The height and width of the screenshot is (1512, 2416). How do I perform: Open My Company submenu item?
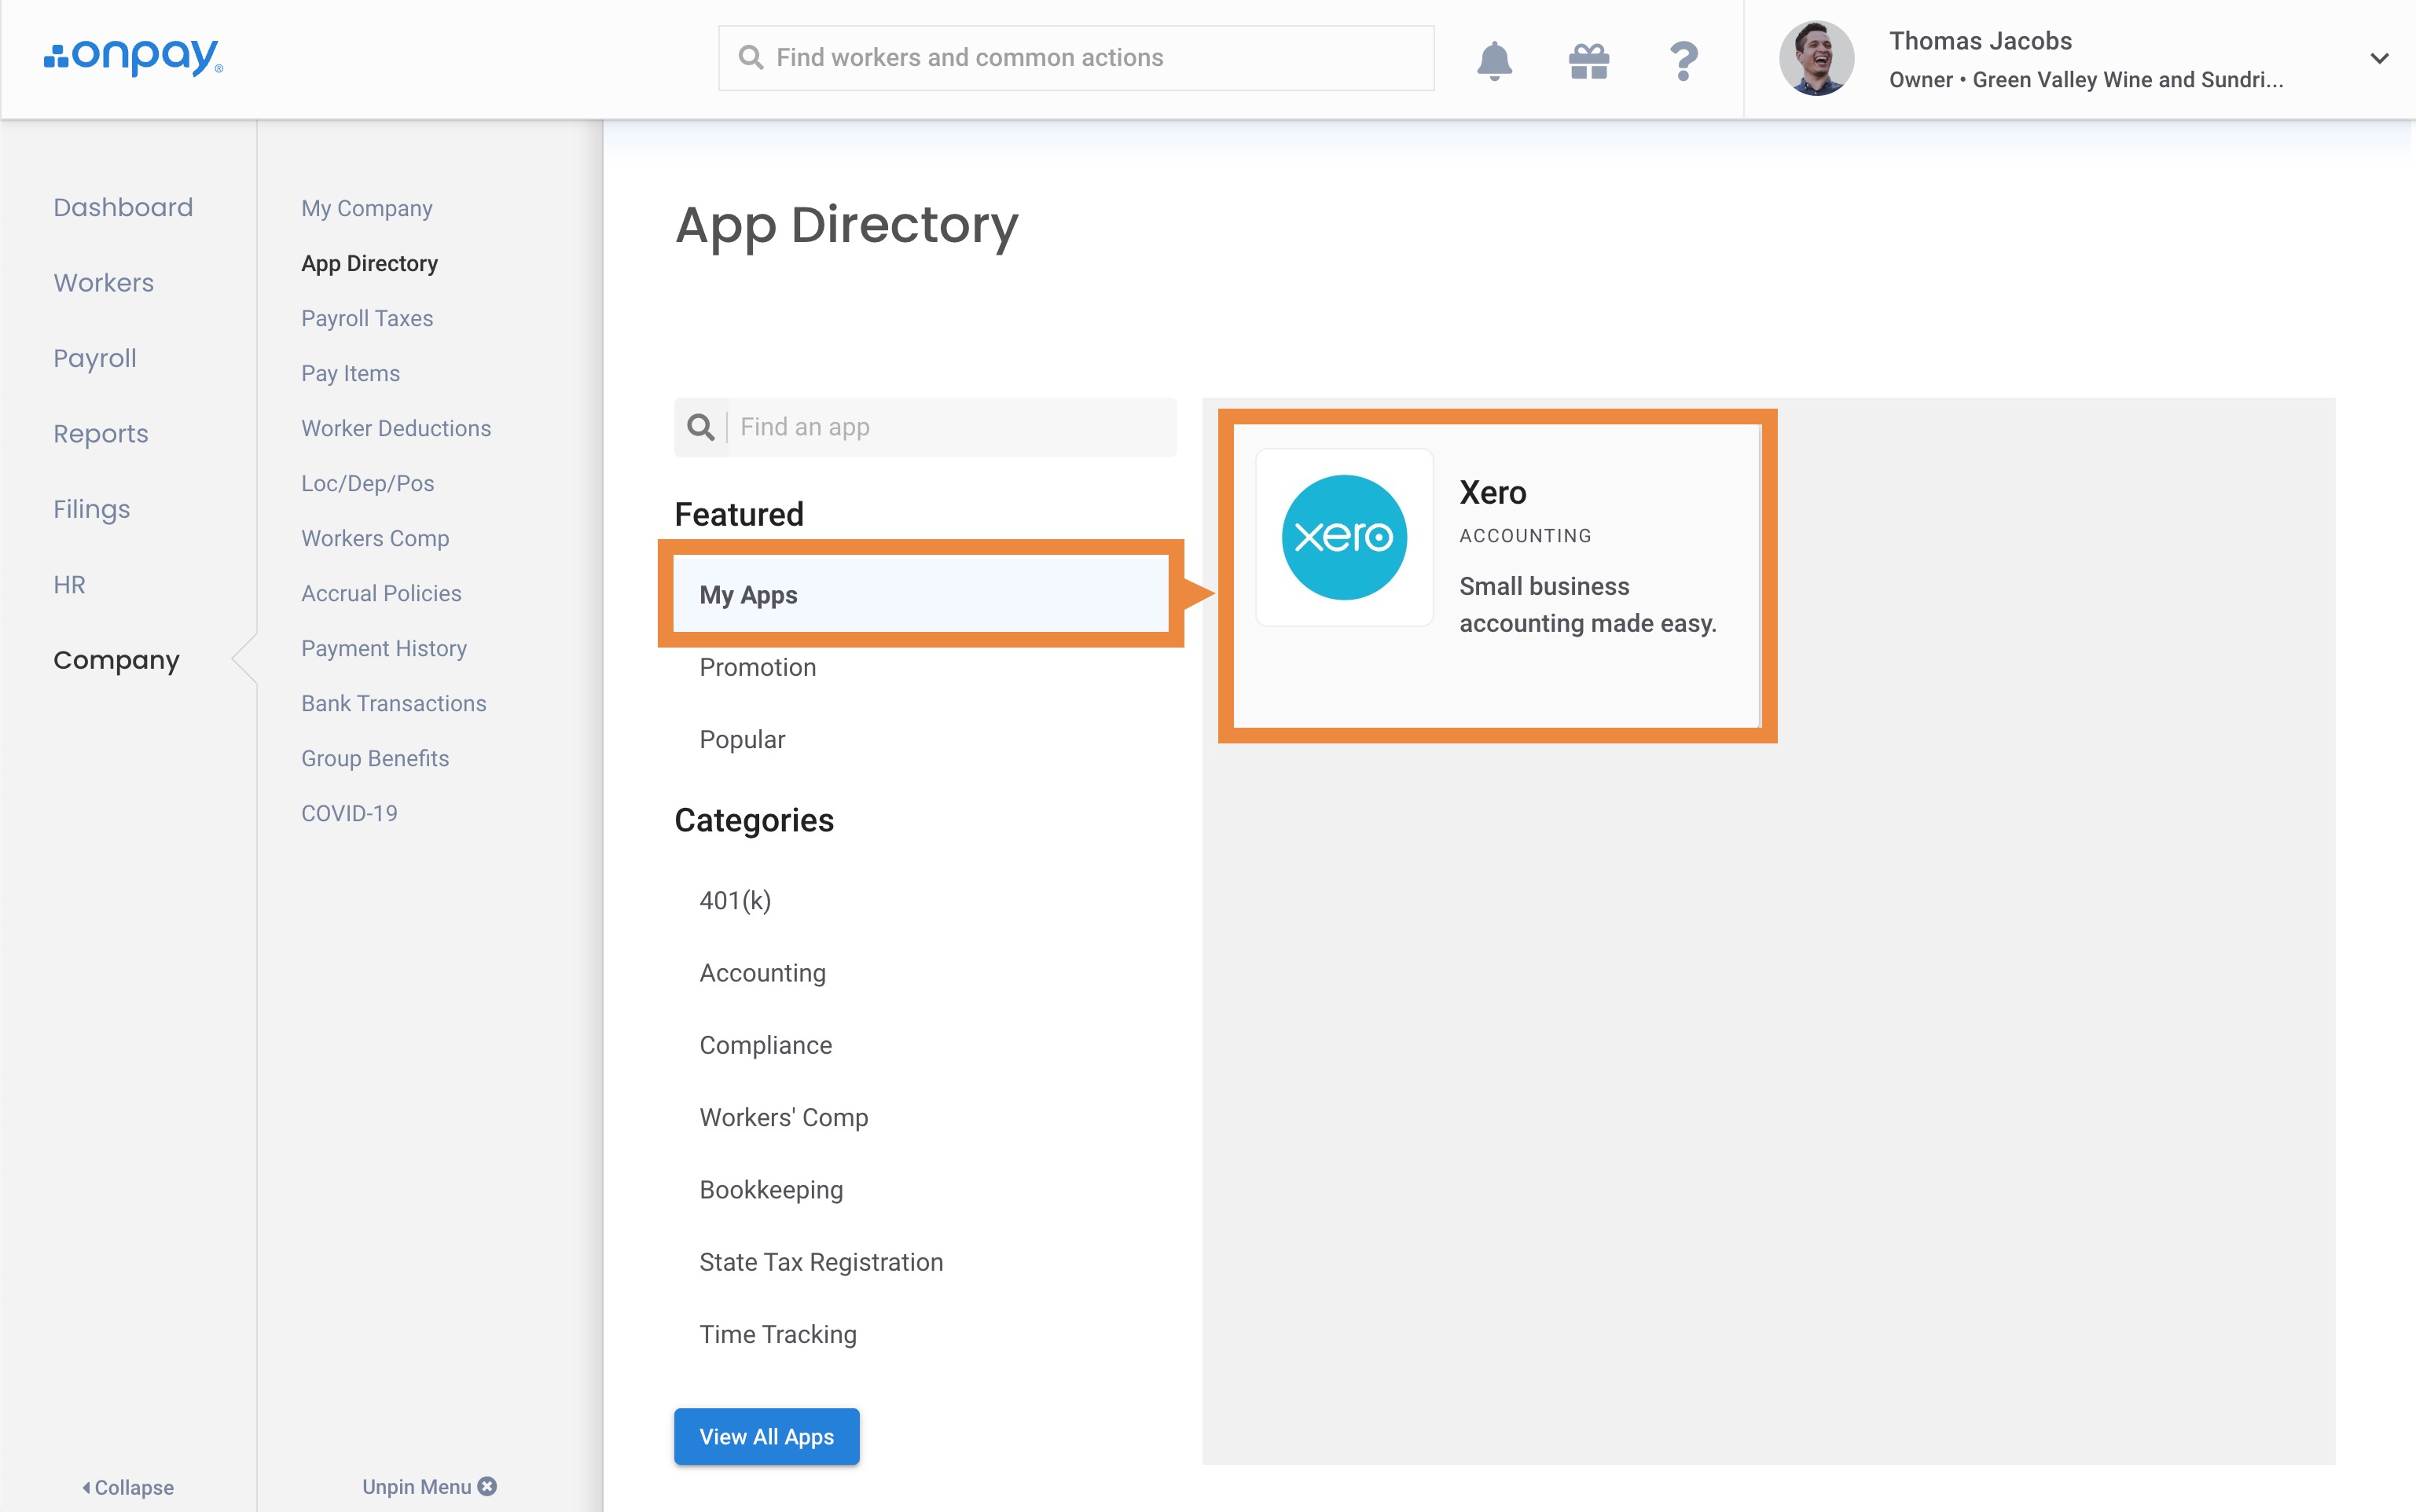point(367,208)
